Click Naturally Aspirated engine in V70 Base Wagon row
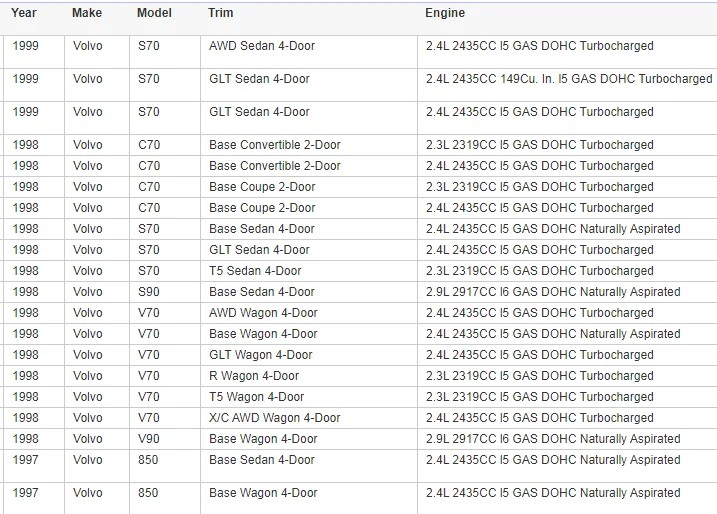The width and height of the screenshot is (717, 514). click(x=553, y=334)
